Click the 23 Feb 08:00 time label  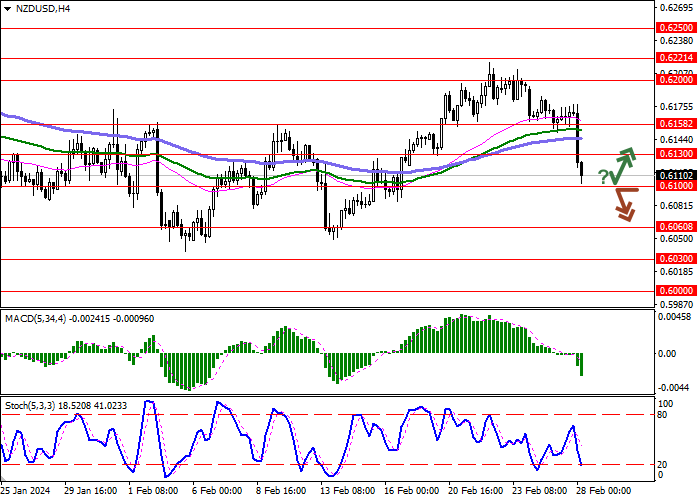[541, 491]
